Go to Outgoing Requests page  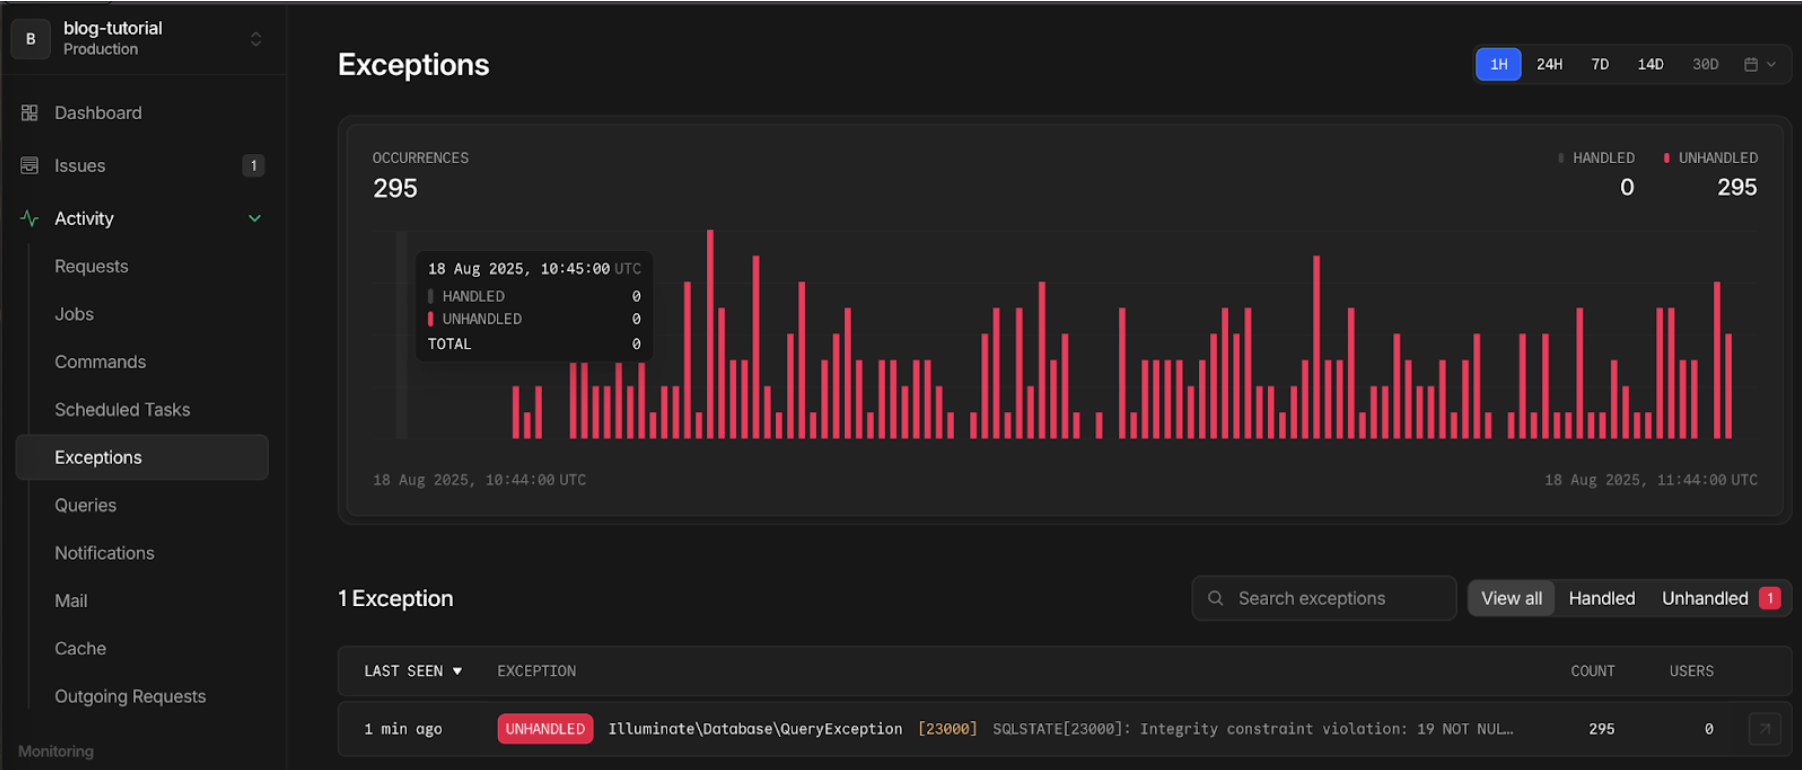click(130, 696)
